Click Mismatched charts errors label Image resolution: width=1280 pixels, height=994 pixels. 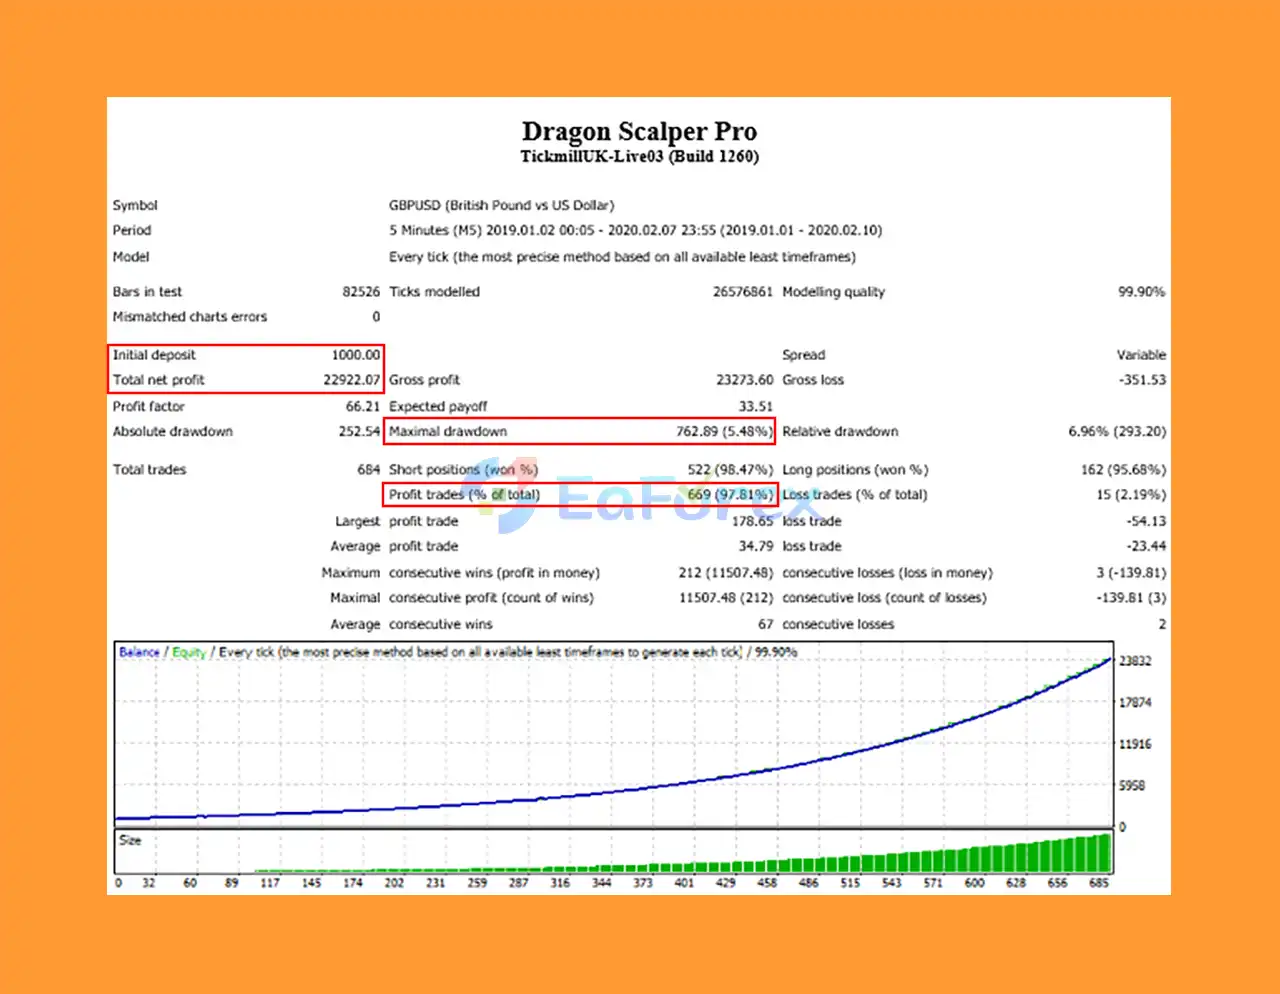tap(190, 317)
